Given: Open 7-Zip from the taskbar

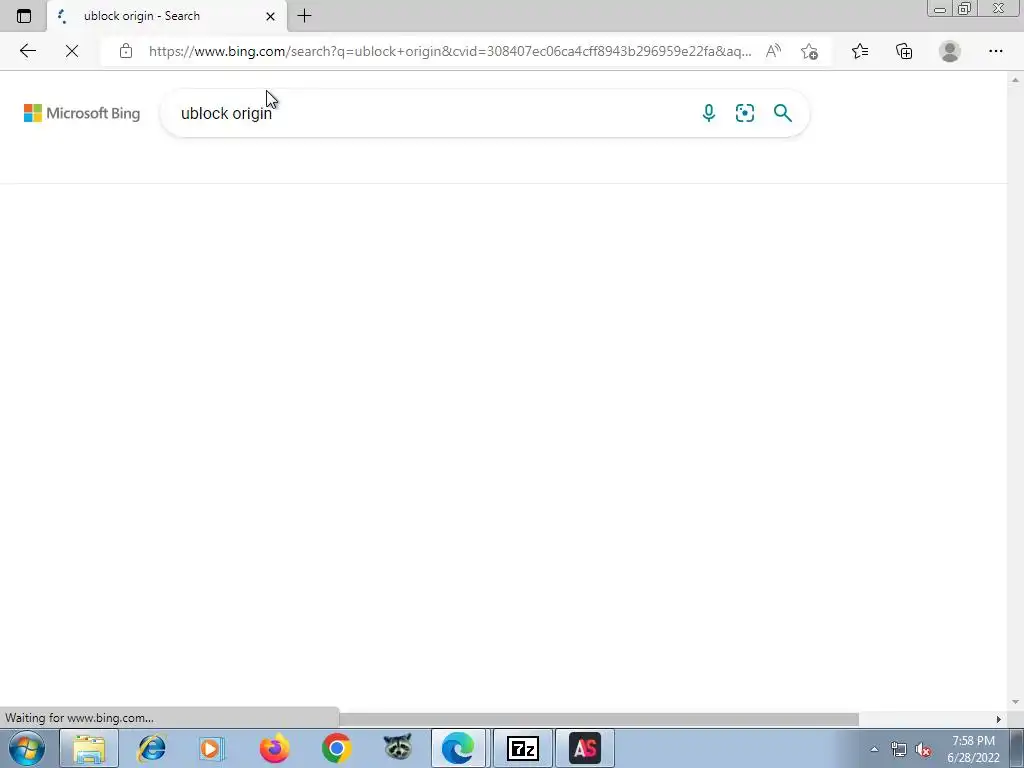Looking at the screenshot, I should tap(522, 748).
